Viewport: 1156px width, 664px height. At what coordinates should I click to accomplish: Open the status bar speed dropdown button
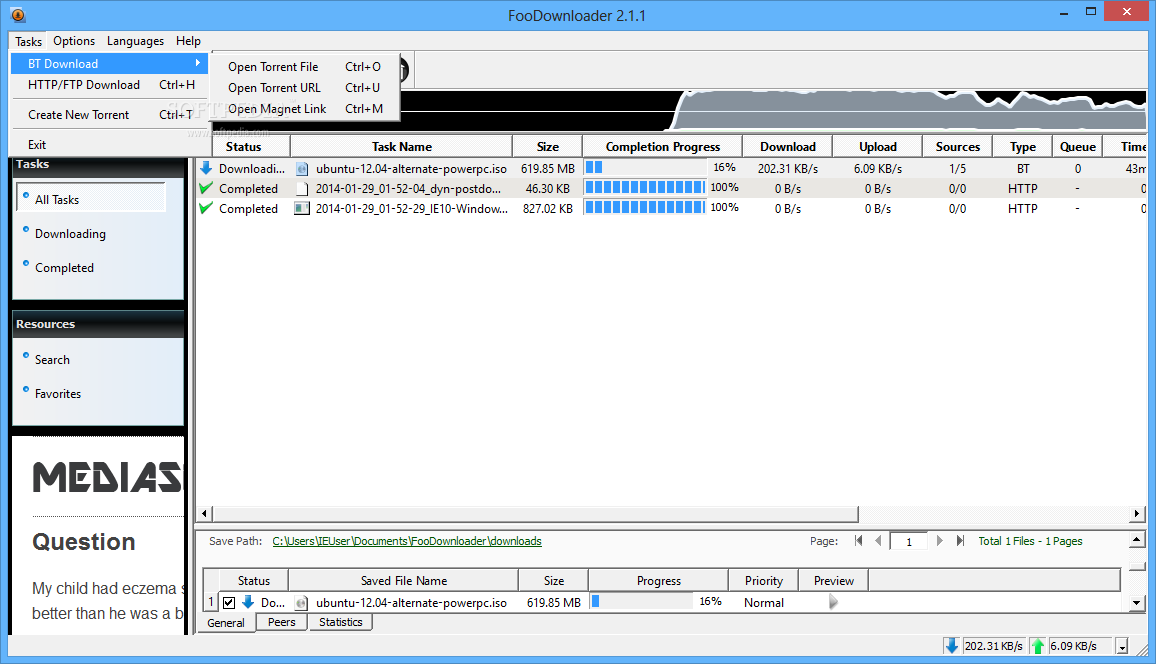pos(1122,647)
